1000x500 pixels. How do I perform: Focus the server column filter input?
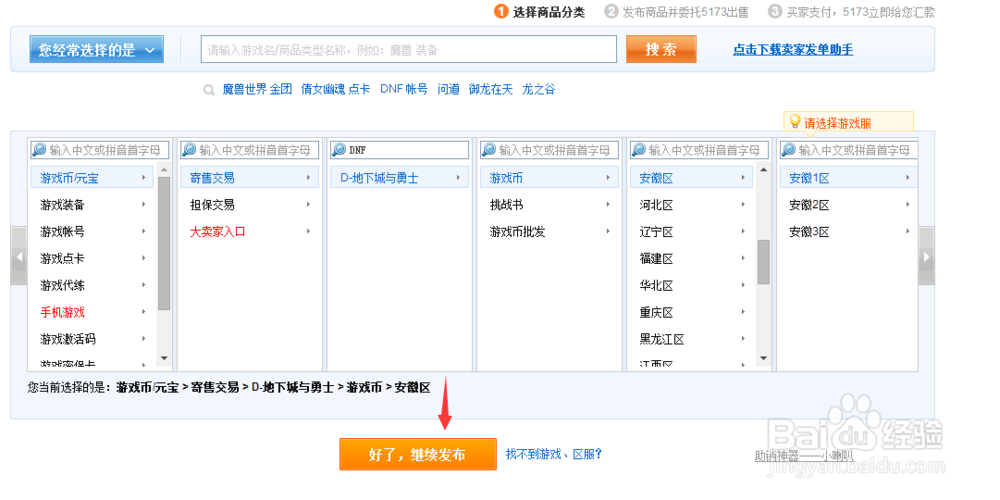click(849, 150)
